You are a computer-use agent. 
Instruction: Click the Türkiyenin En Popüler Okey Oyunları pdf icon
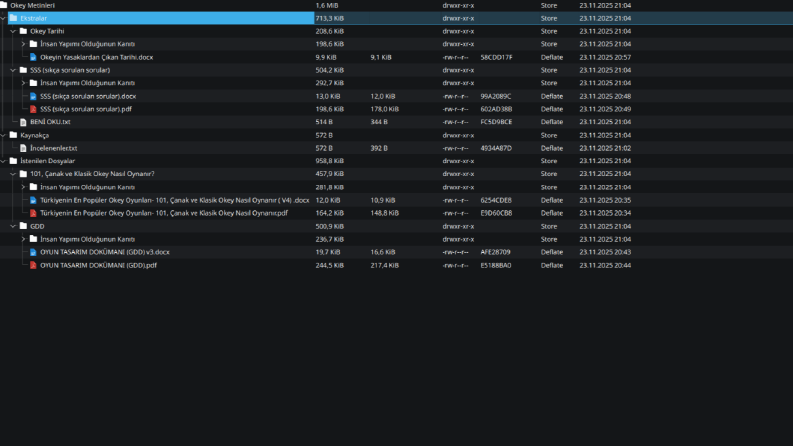tap(33, 213)
